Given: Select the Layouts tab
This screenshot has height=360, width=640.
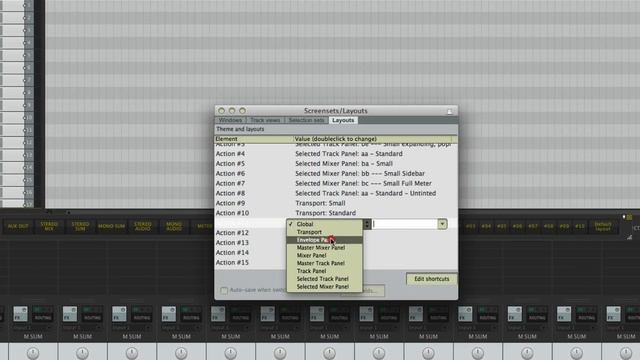Looking at the screenshot, I should 343,120.
